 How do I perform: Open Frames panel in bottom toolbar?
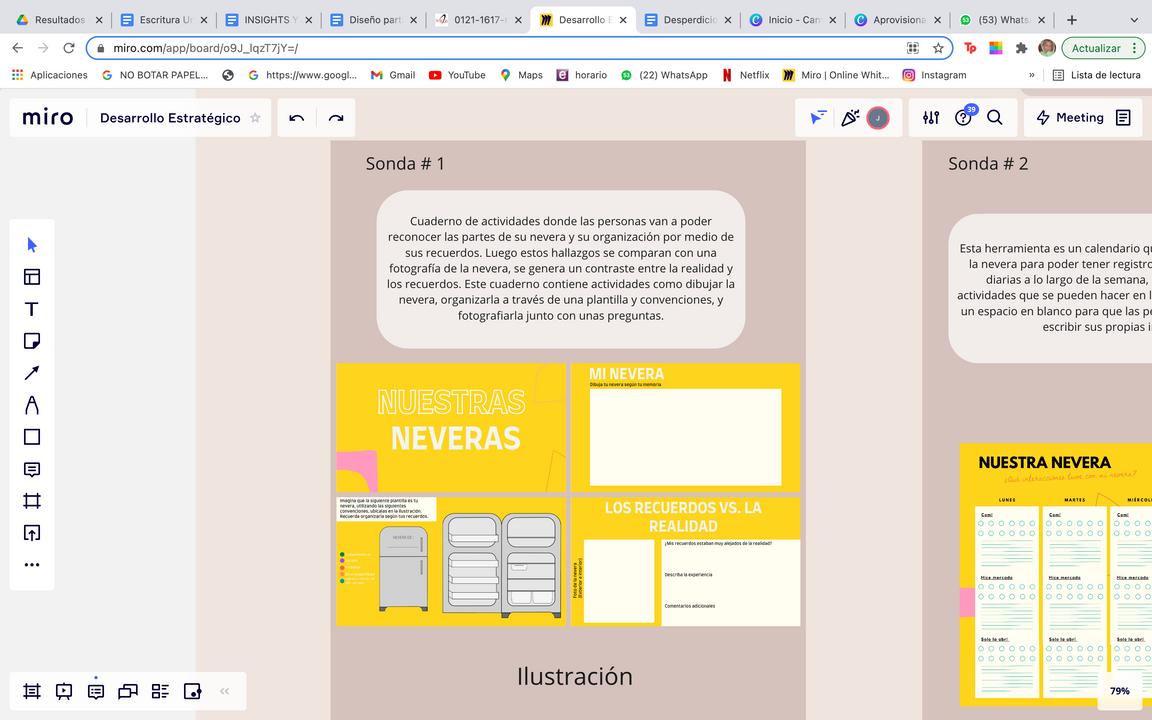(x=32, y=691)
